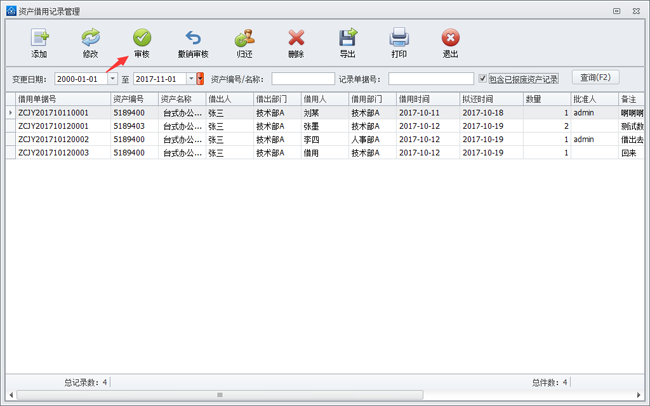Screen dimensions: 650x406
Task: Click the 退出 (Exit) toolbar icon
Action: pos(450,40)
